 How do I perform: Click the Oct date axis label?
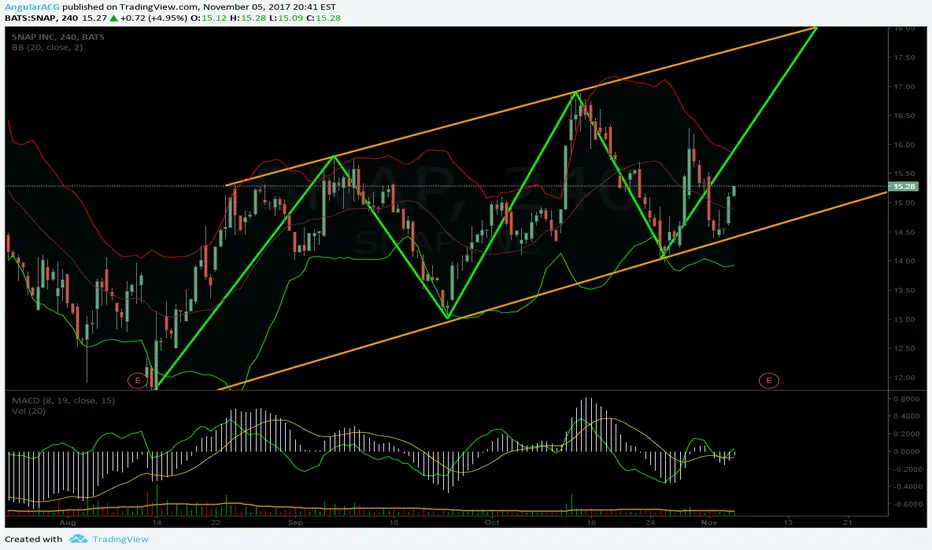coord(492,523)
